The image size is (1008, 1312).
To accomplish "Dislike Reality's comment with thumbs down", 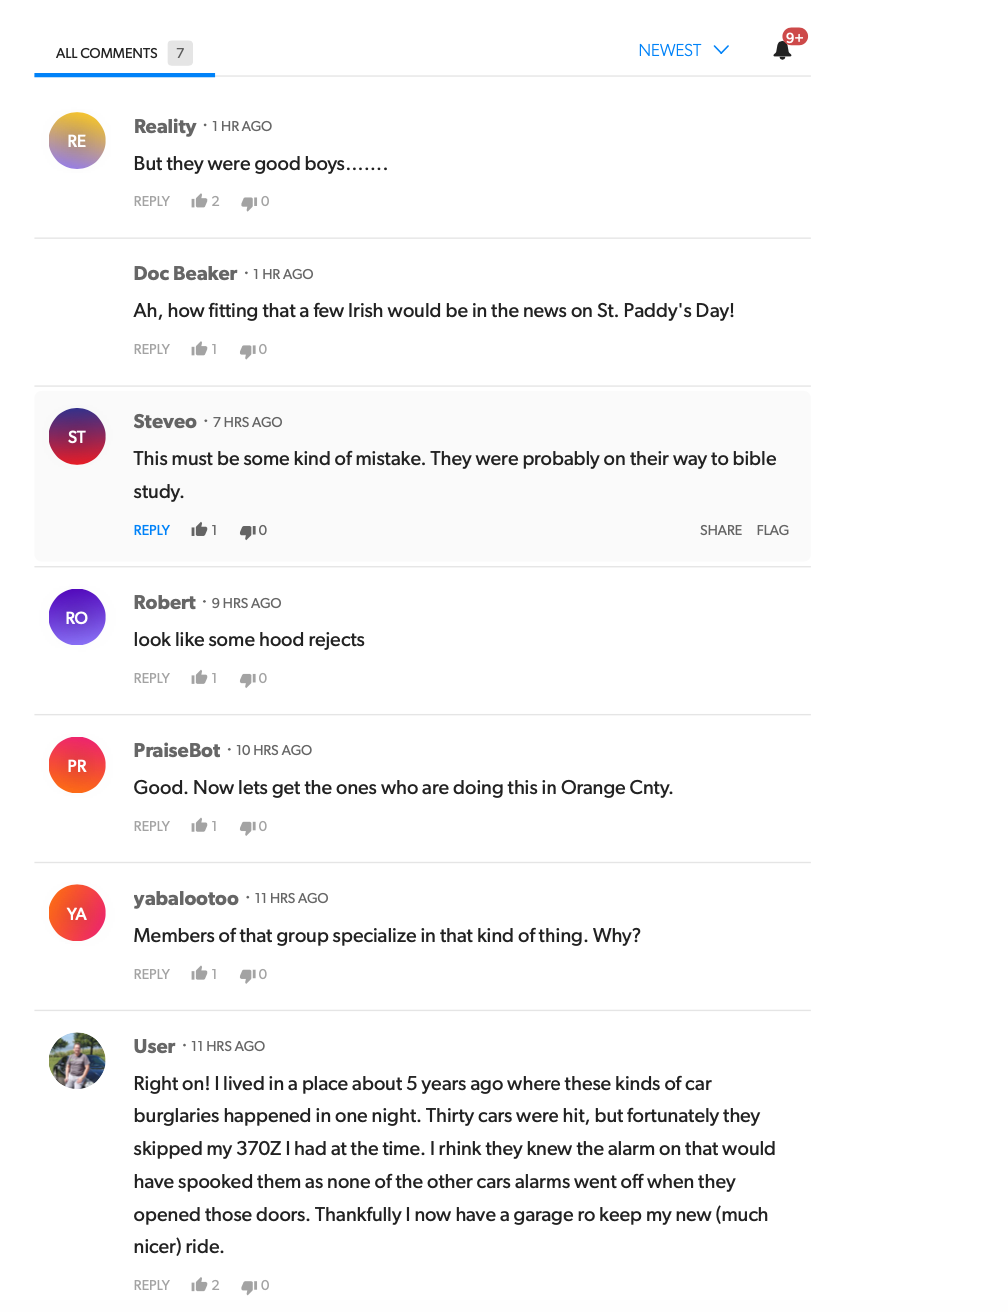I will 249,202.
